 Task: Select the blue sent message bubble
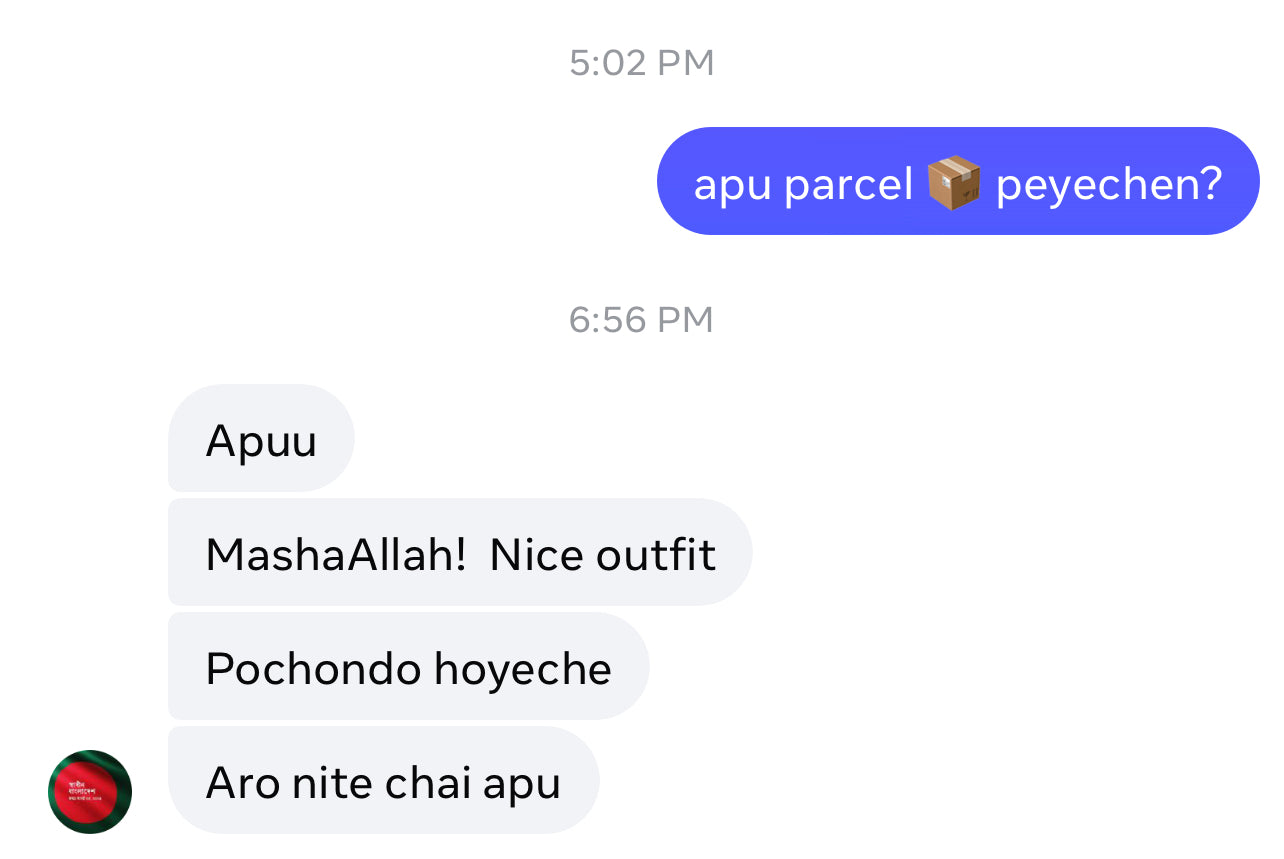coord(957,181)
